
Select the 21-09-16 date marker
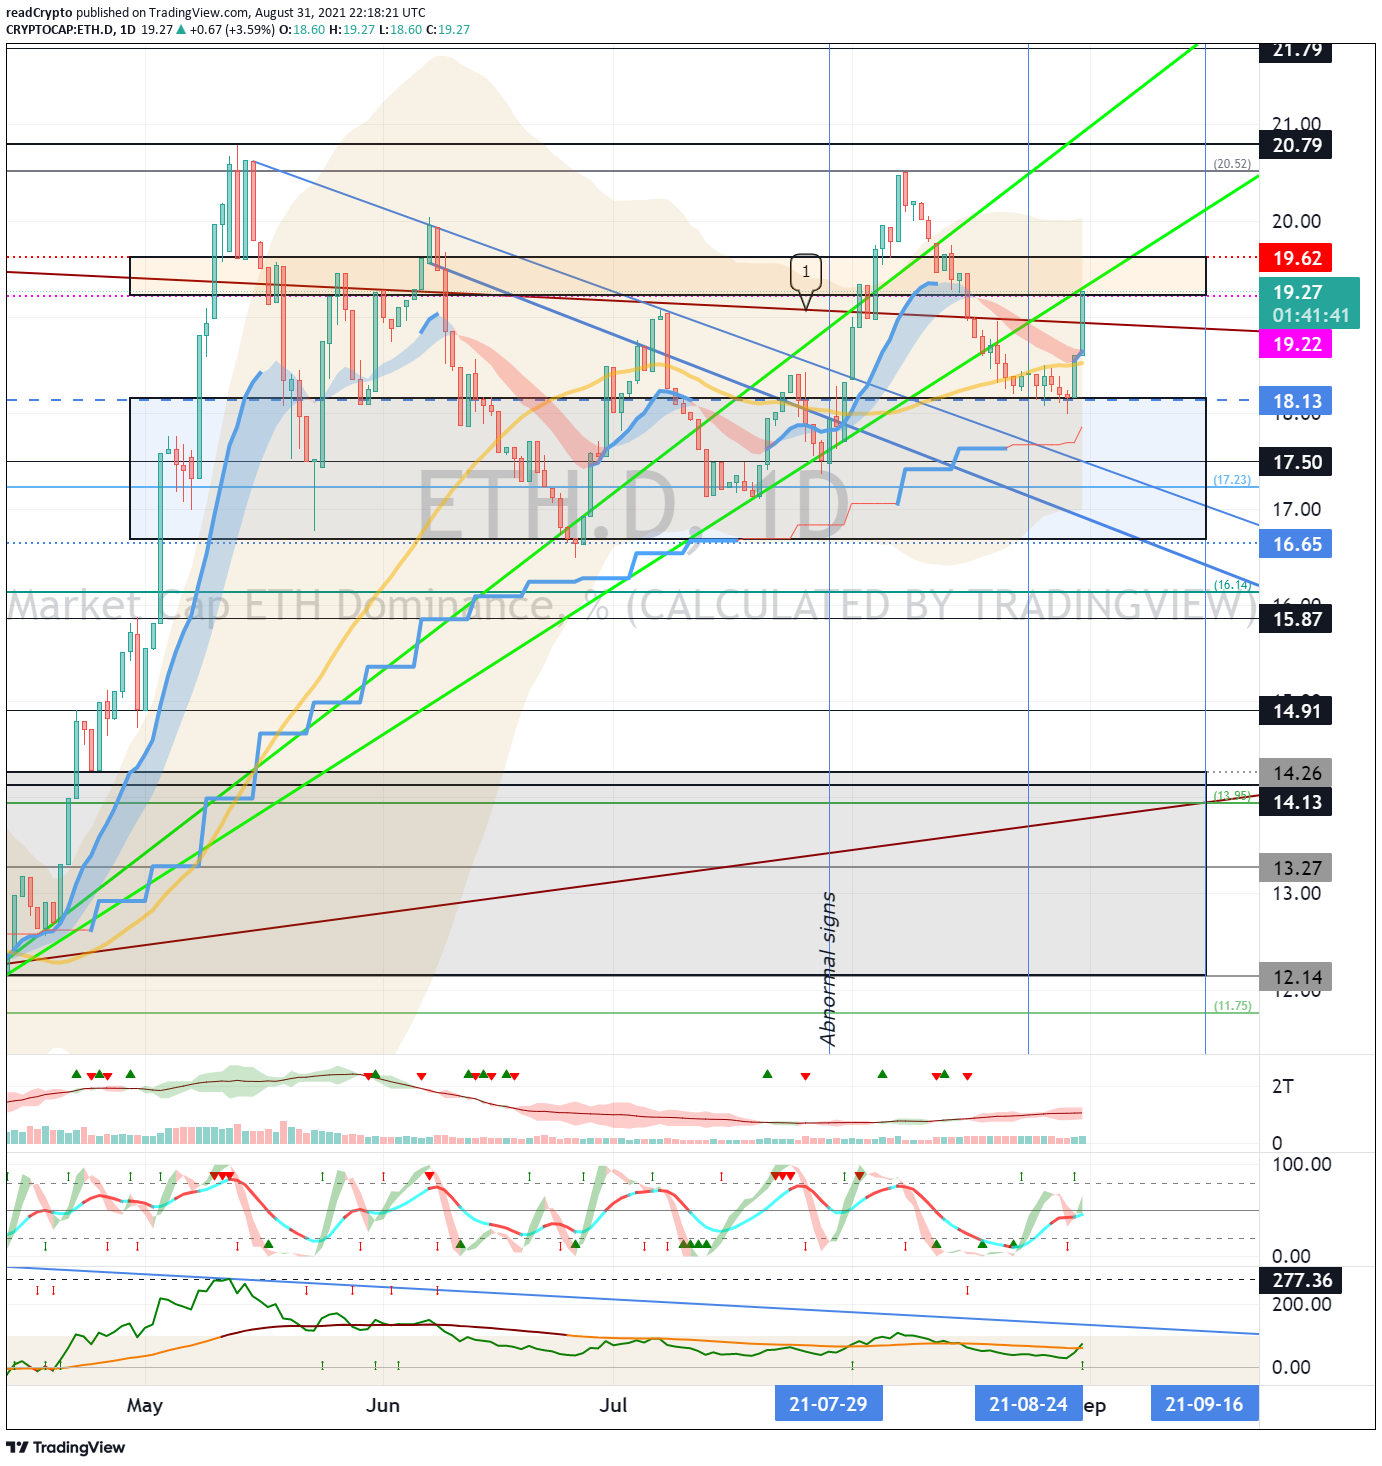pyautogui.click(x=1204, y=1404)
